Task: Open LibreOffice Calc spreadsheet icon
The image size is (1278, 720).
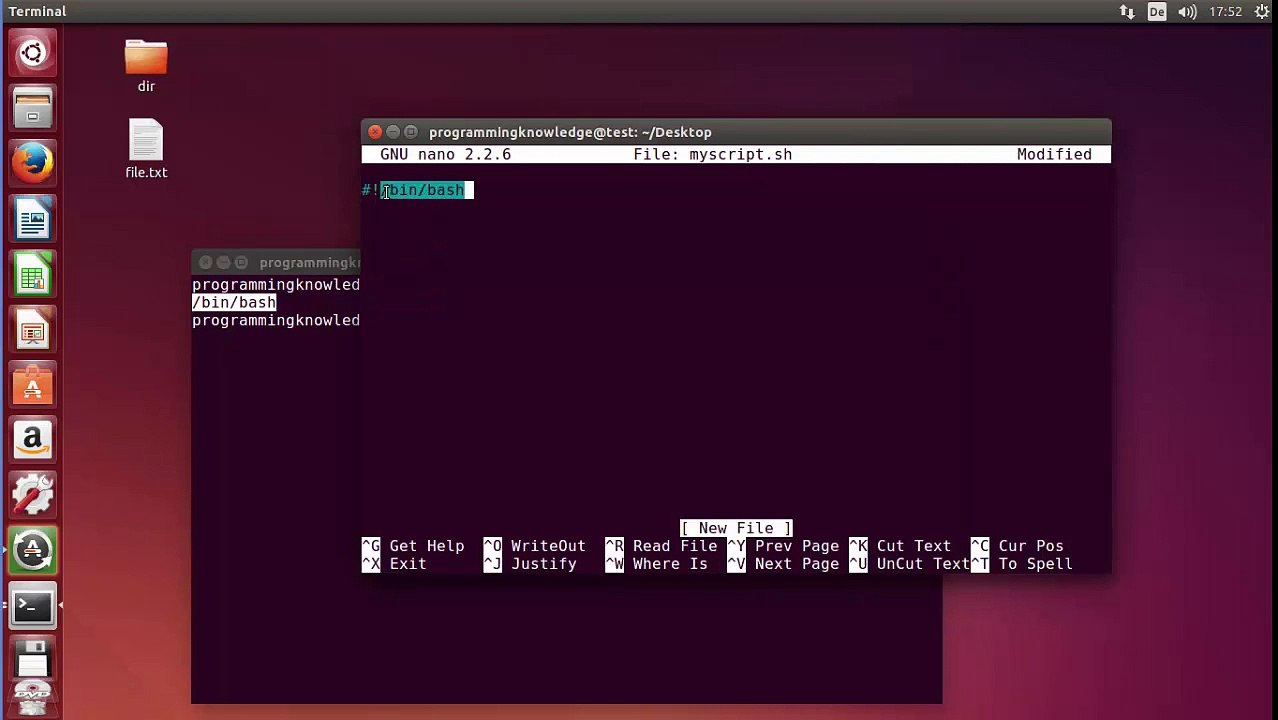Action: 32,274
